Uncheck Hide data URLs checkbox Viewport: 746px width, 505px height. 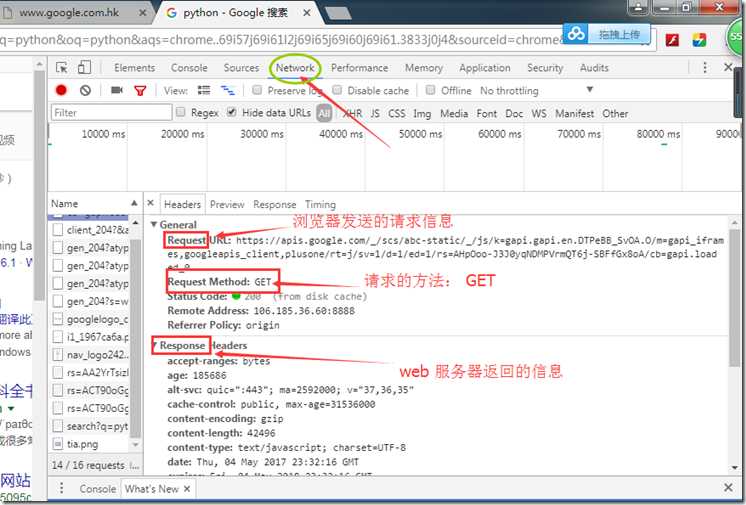232,112
